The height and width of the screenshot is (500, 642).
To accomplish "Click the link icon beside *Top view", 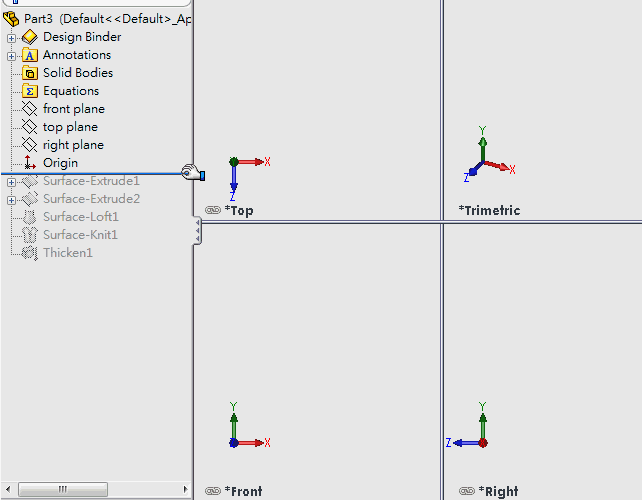I will point(213,210).
